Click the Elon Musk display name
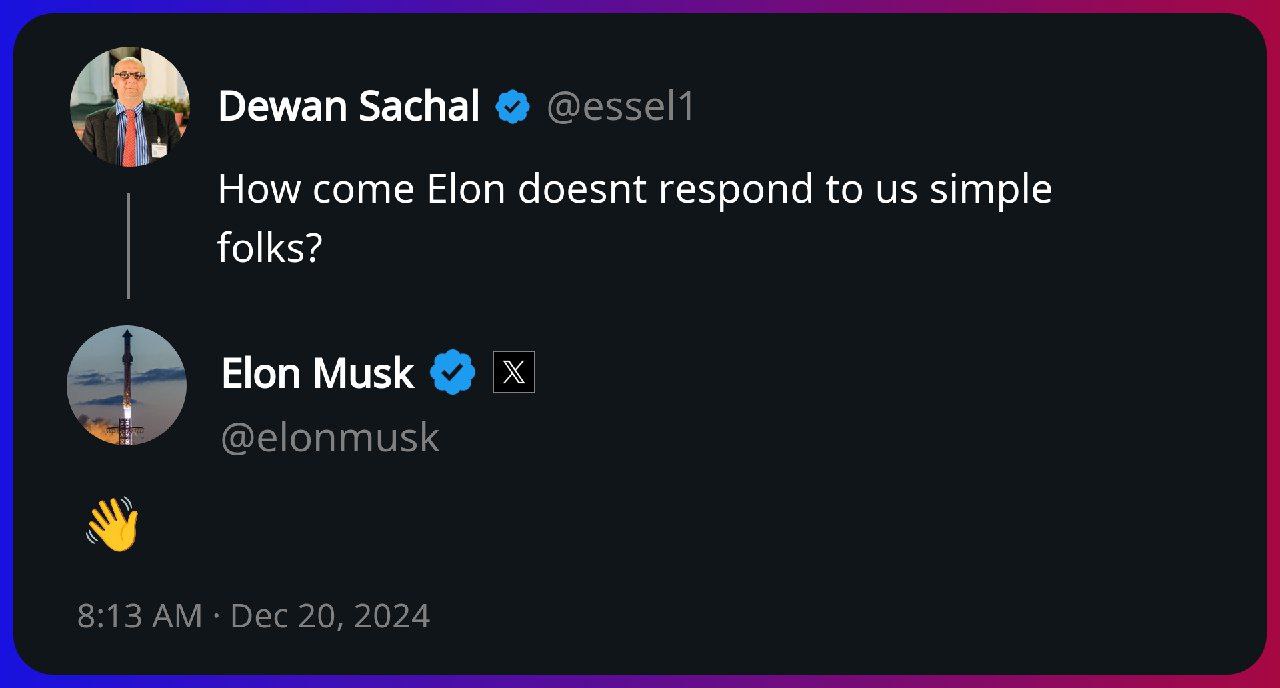This screenshot has height=688, width=1280. 317,373
